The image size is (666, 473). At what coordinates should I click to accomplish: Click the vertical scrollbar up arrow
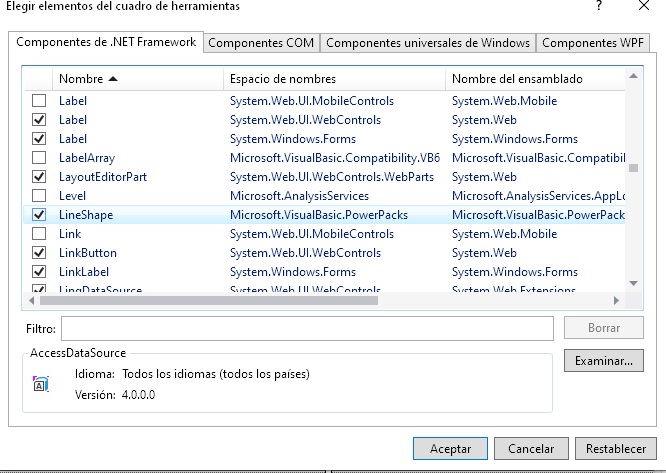[x=634, y=76]
